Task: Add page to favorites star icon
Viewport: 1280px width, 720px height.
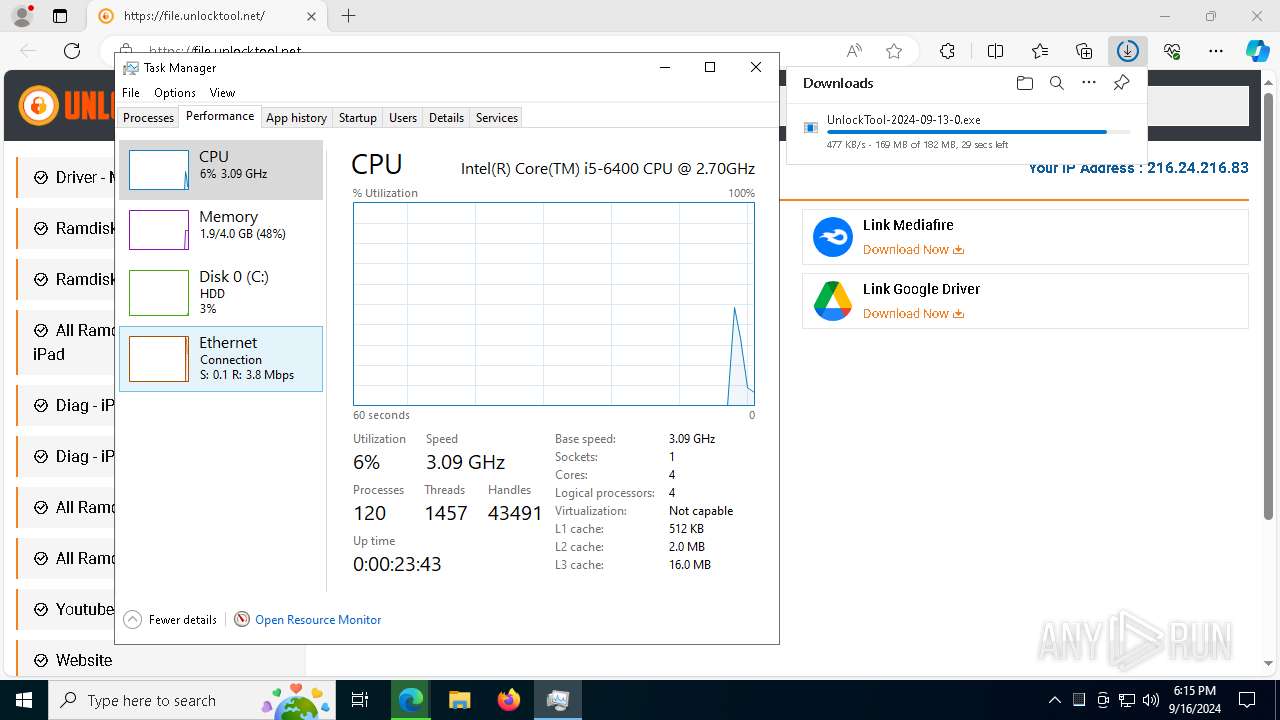Action: point(894,51)
